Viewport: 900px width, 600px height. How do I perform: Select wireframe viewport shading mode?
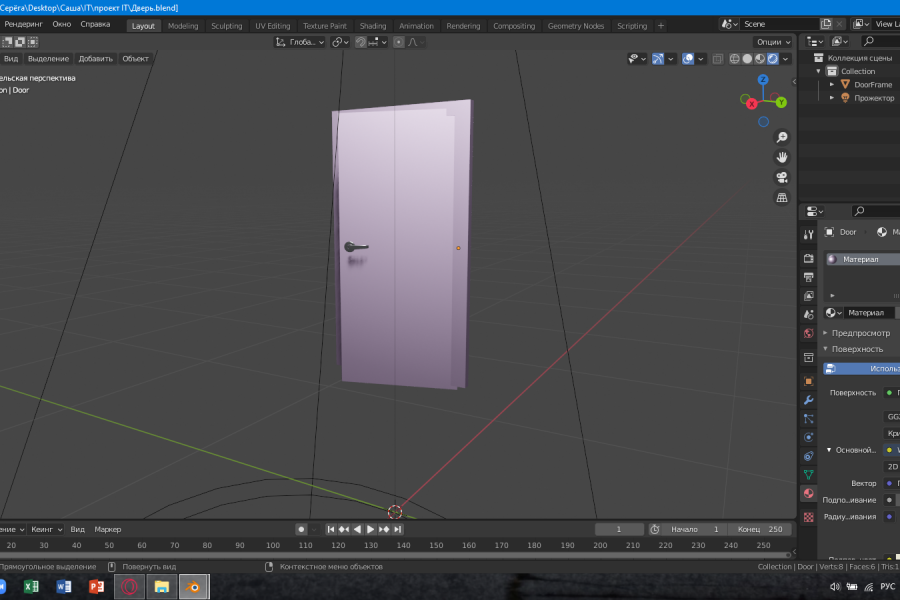pos(734,59)
